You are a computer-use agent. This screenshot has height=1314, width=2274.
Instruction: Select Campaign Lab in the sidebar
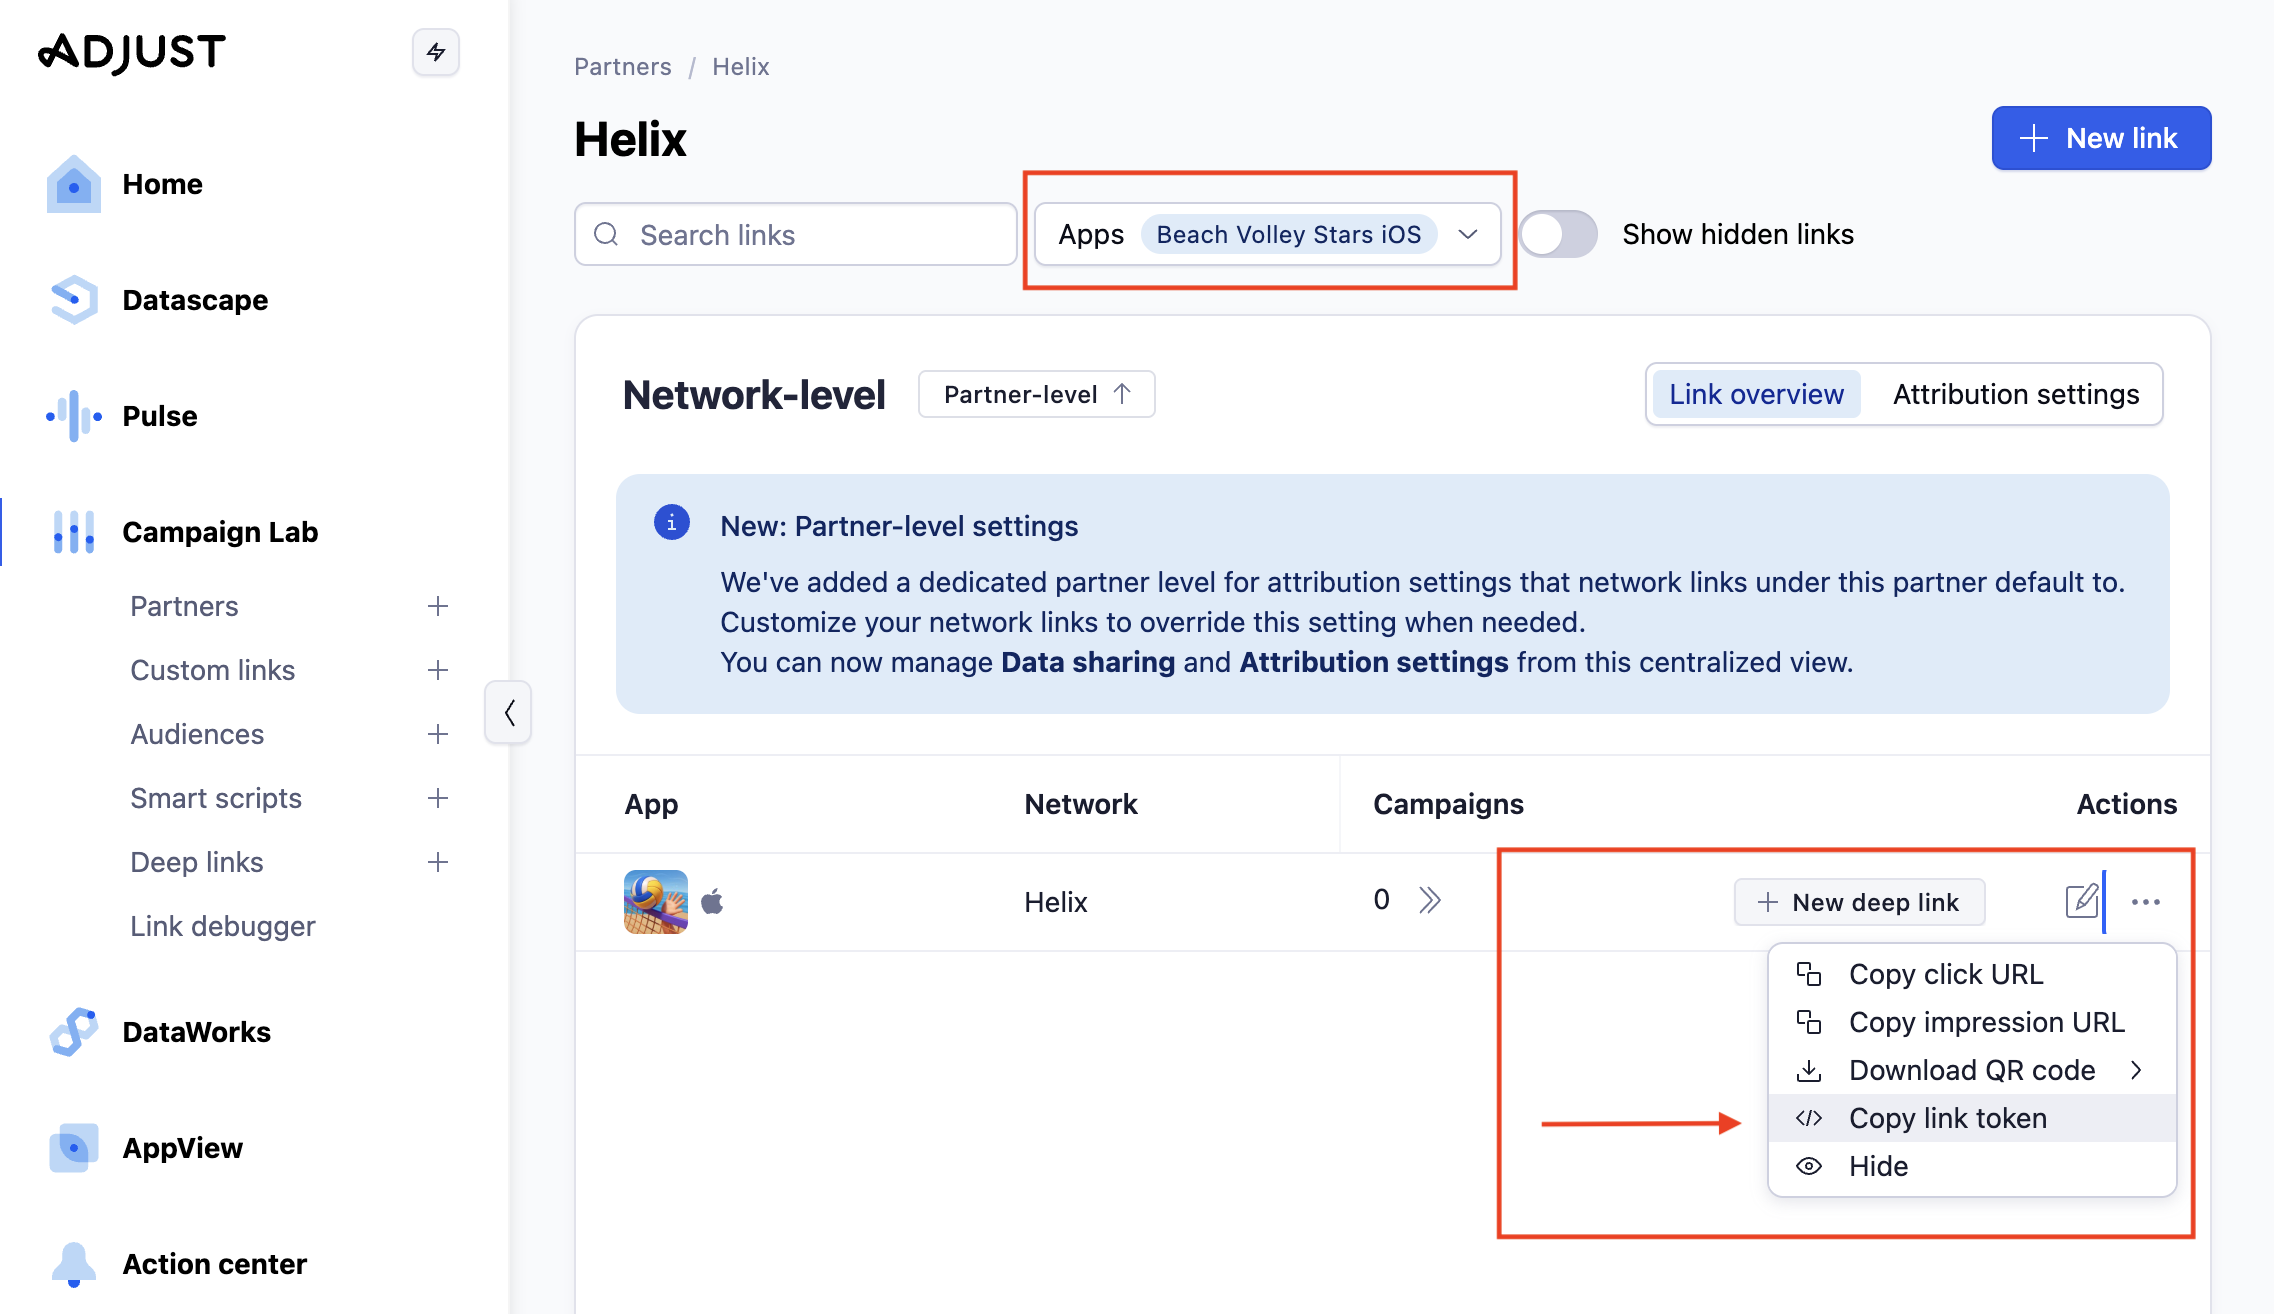click(x=220, y=532)
